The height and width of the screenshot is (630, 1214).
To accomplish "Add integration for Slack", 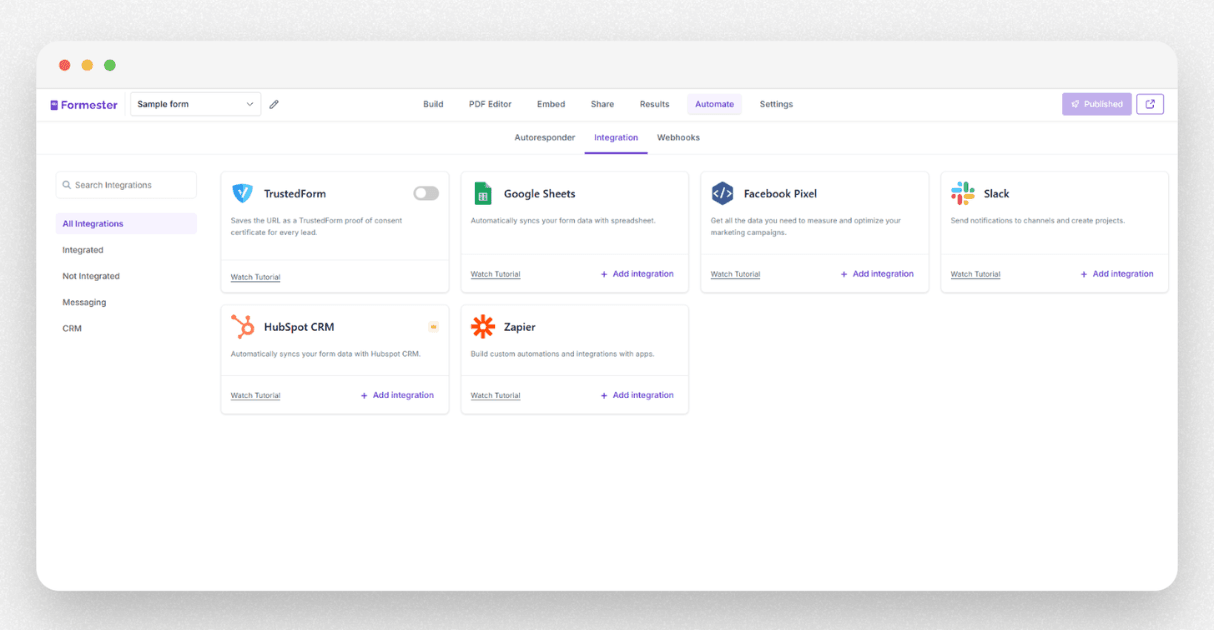I will tap(1117, 274).
